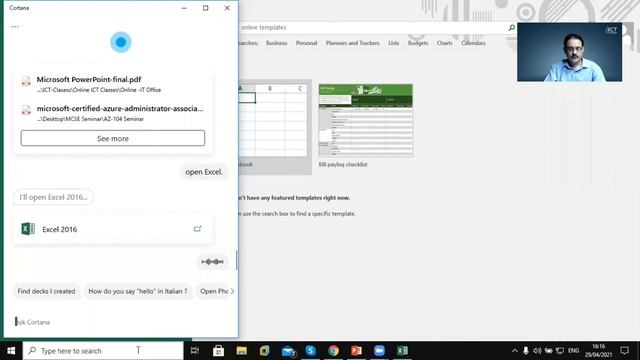Tap the blue Cortana listening orb
This screenshot has height=360, width=640.
(x=121, y=42)
